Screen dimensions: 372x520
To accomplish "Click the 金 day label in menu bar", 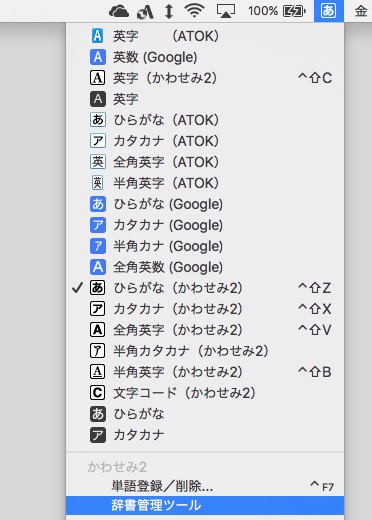I will click(x=361, y=11).
